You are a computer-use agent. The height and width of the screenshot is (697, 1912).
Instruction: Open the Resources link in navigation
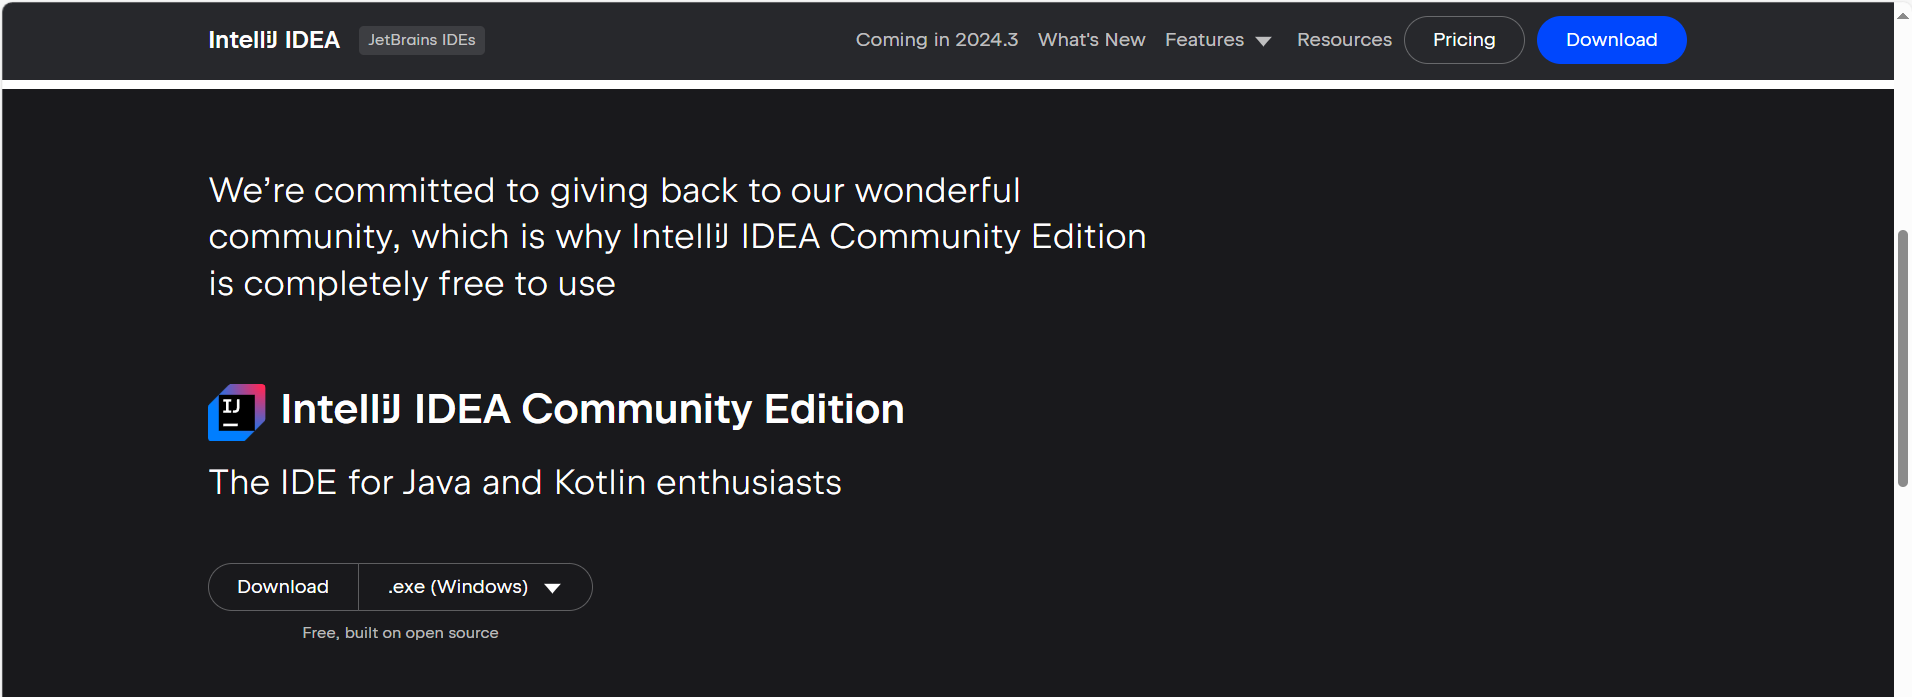click(x=1344, y=40)
